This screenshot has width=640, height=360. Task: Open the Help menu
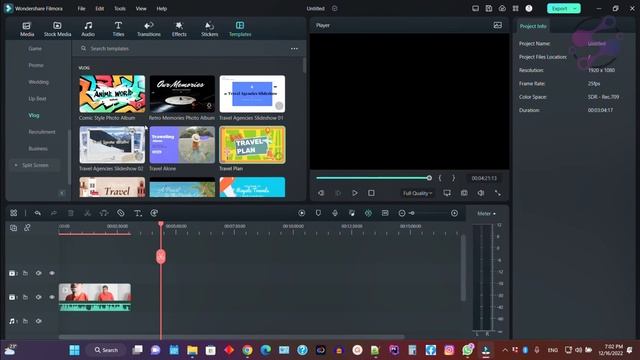[x=162, y=9]
